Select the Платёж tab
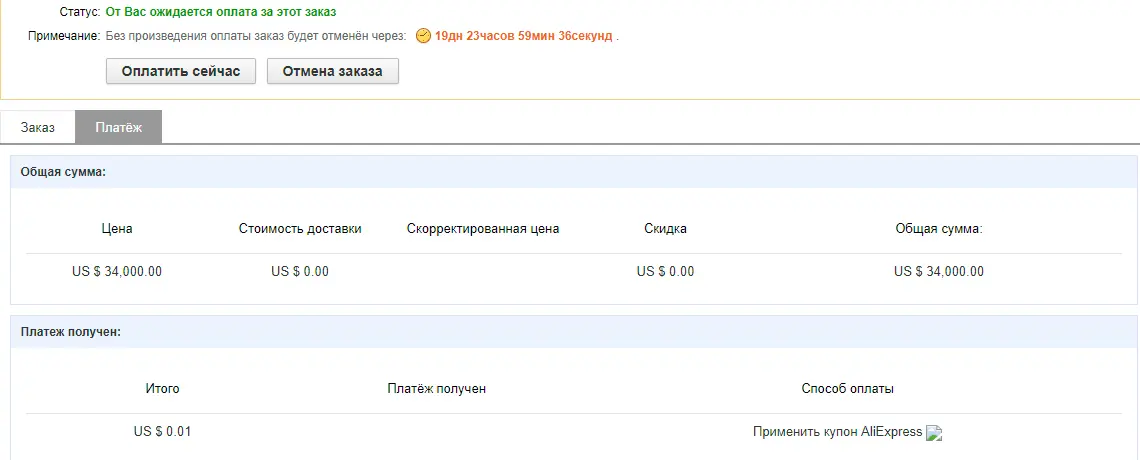Screen dimensions: 1140x460 click(119, 127)
